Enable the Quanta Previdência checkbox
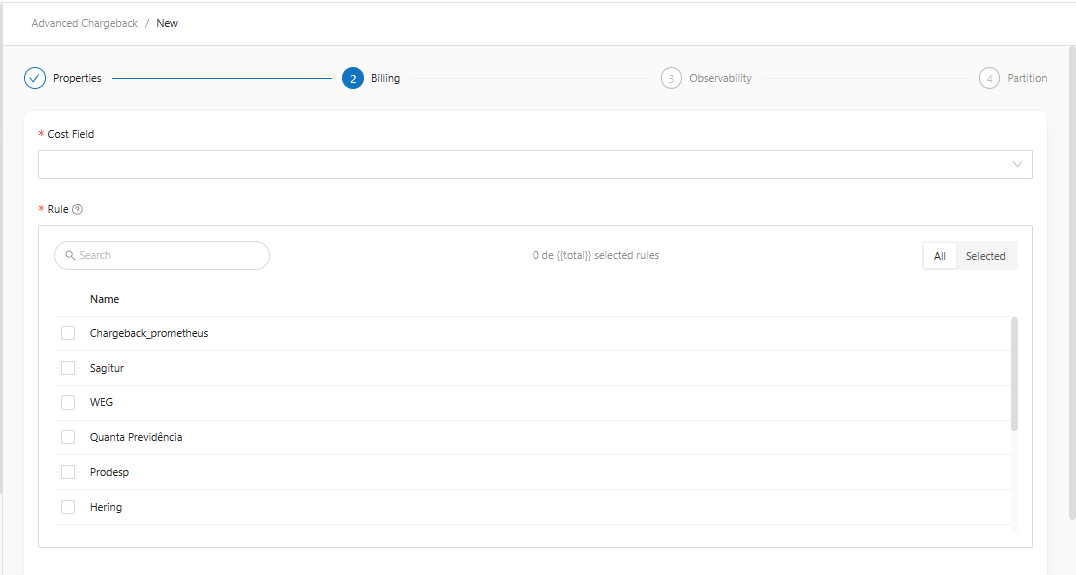Image resolution: width=1076 pixels, height=575 pixels. click(x=68, y=437)
